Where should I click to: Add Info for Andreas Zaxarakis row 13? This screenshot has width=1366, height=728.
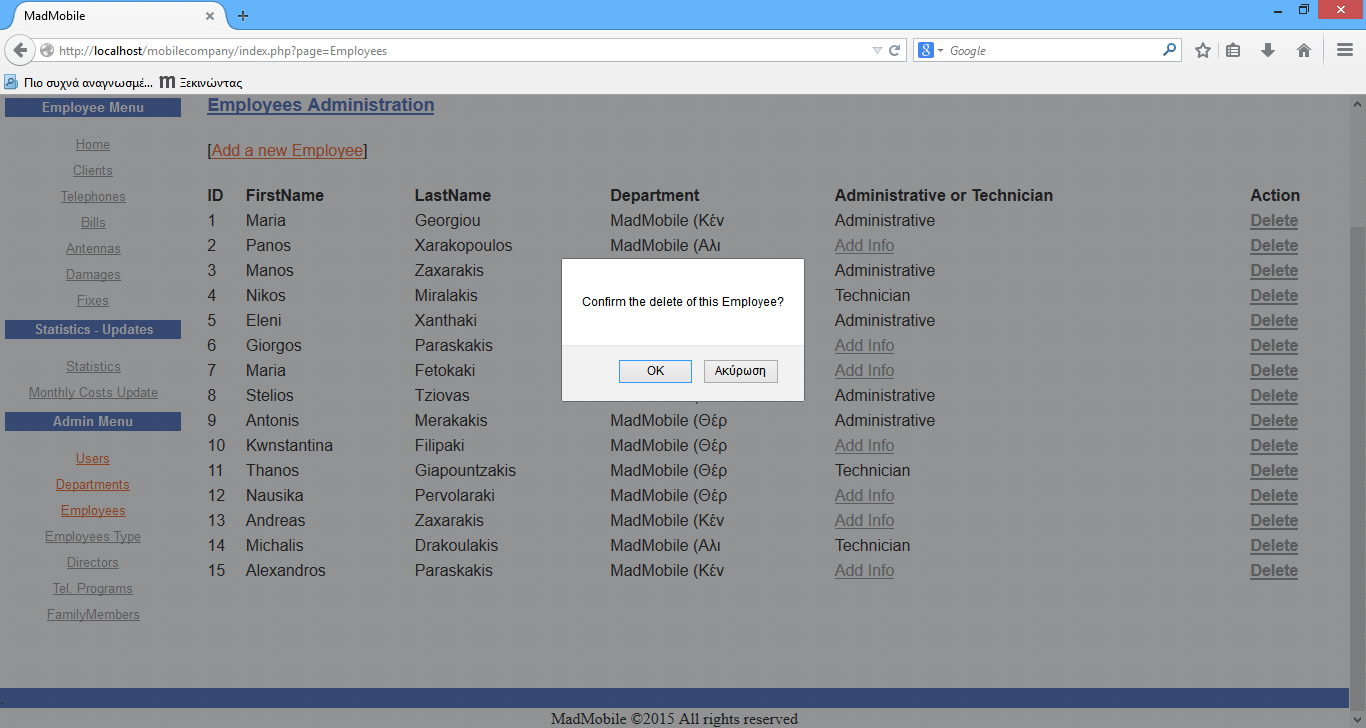[x=864, y=521]
